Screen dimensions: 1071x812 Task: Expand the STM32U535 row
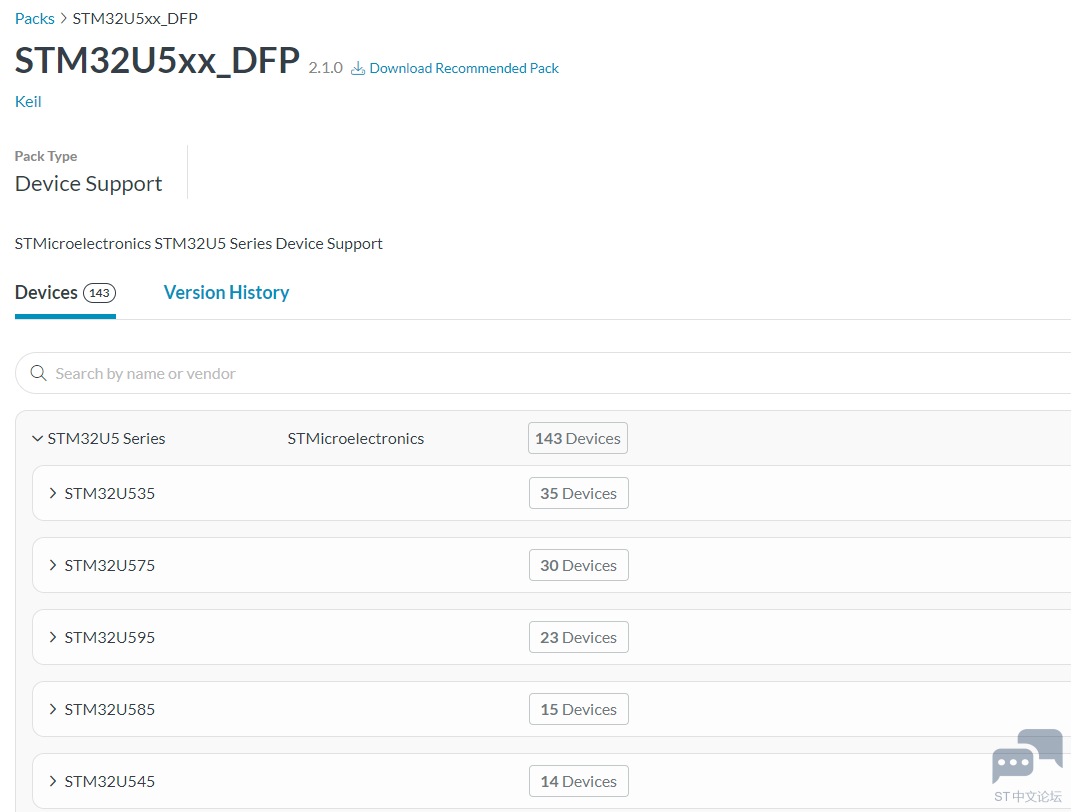[53, 493]
